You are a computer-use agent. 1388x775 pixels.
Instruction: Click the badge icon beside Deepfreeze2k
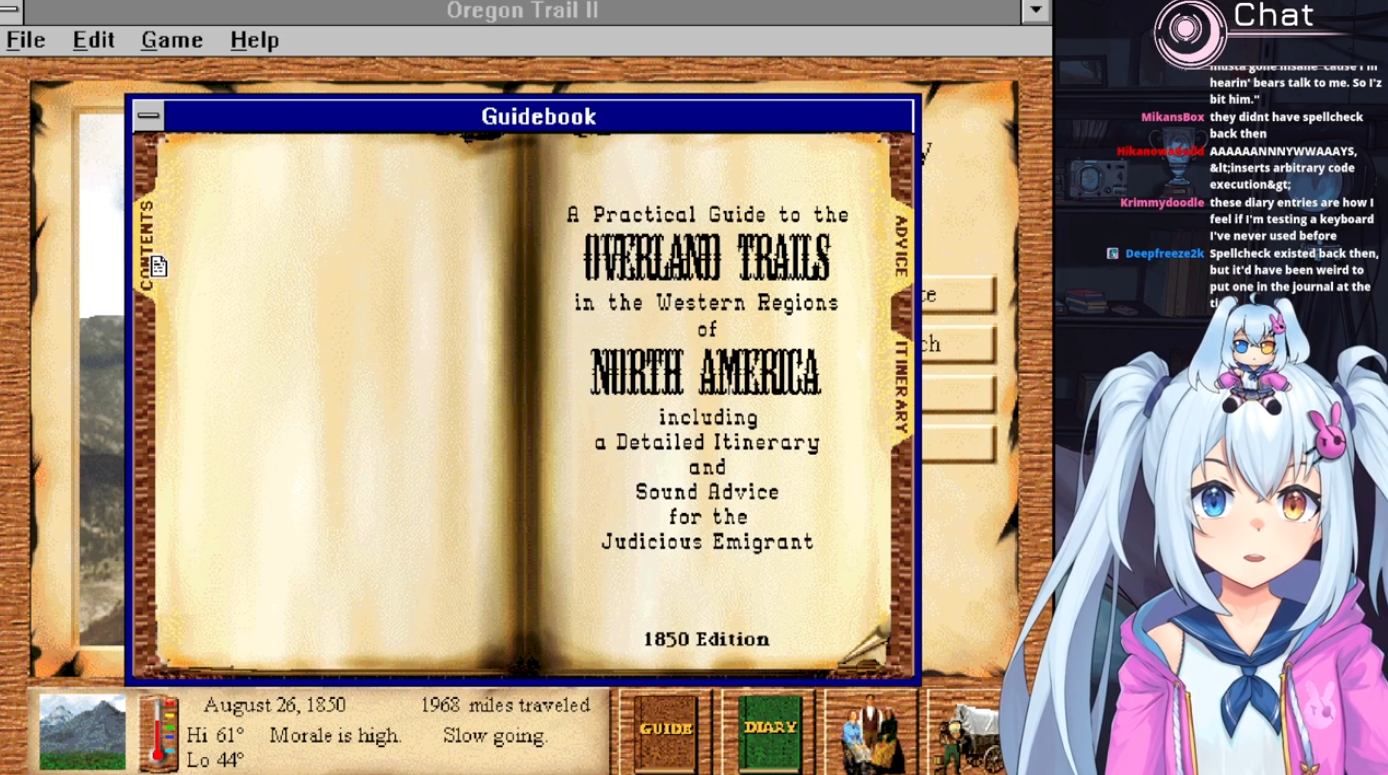[x=1112, y=253]
